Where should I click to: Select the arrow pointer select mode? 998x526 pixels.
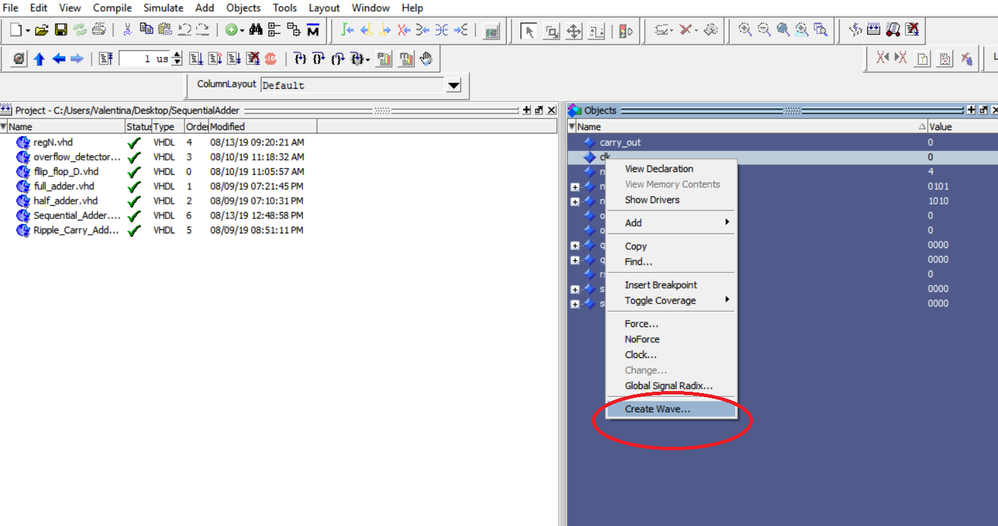(x=528, y=31)
